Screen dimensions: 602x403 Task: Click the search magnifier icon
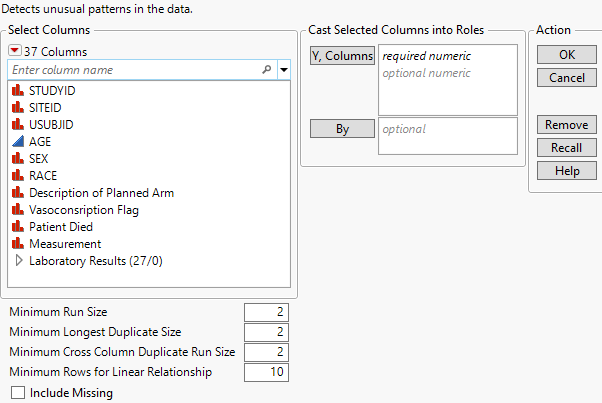coord(266,70)
